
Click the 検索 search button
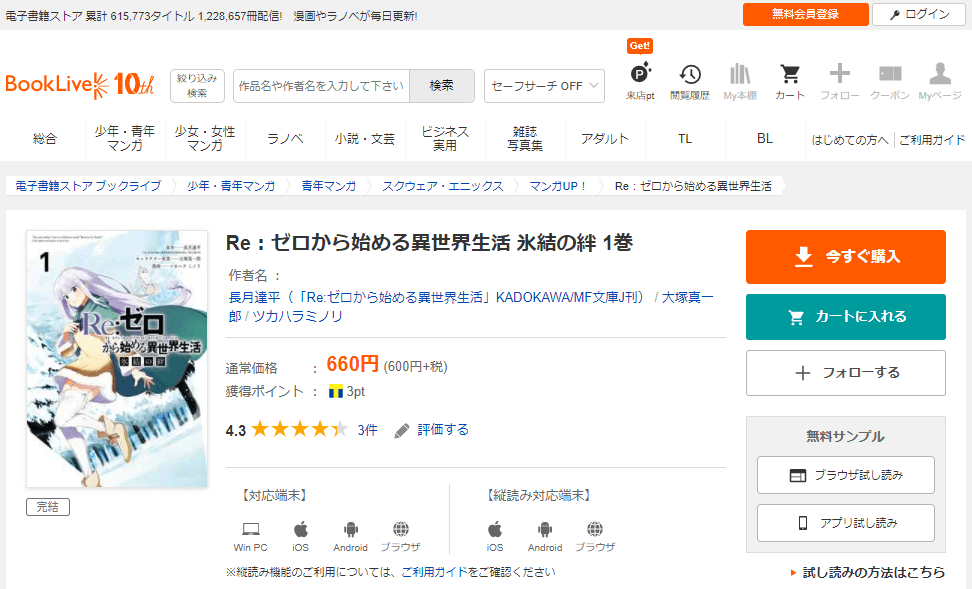(442, 86)
